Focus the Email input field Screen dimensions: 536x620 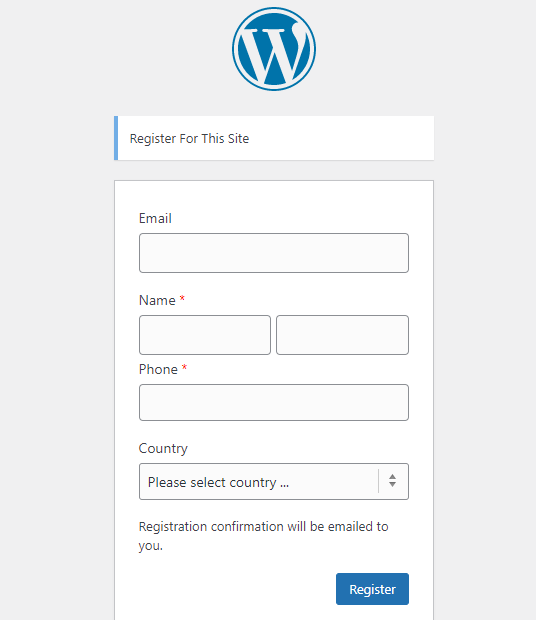click(x=274, y=253)
